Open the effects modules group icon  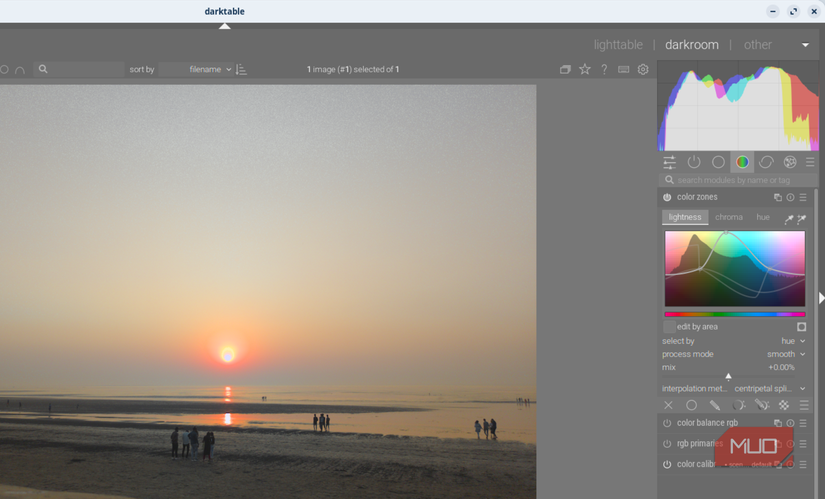(x=790, y=162)
